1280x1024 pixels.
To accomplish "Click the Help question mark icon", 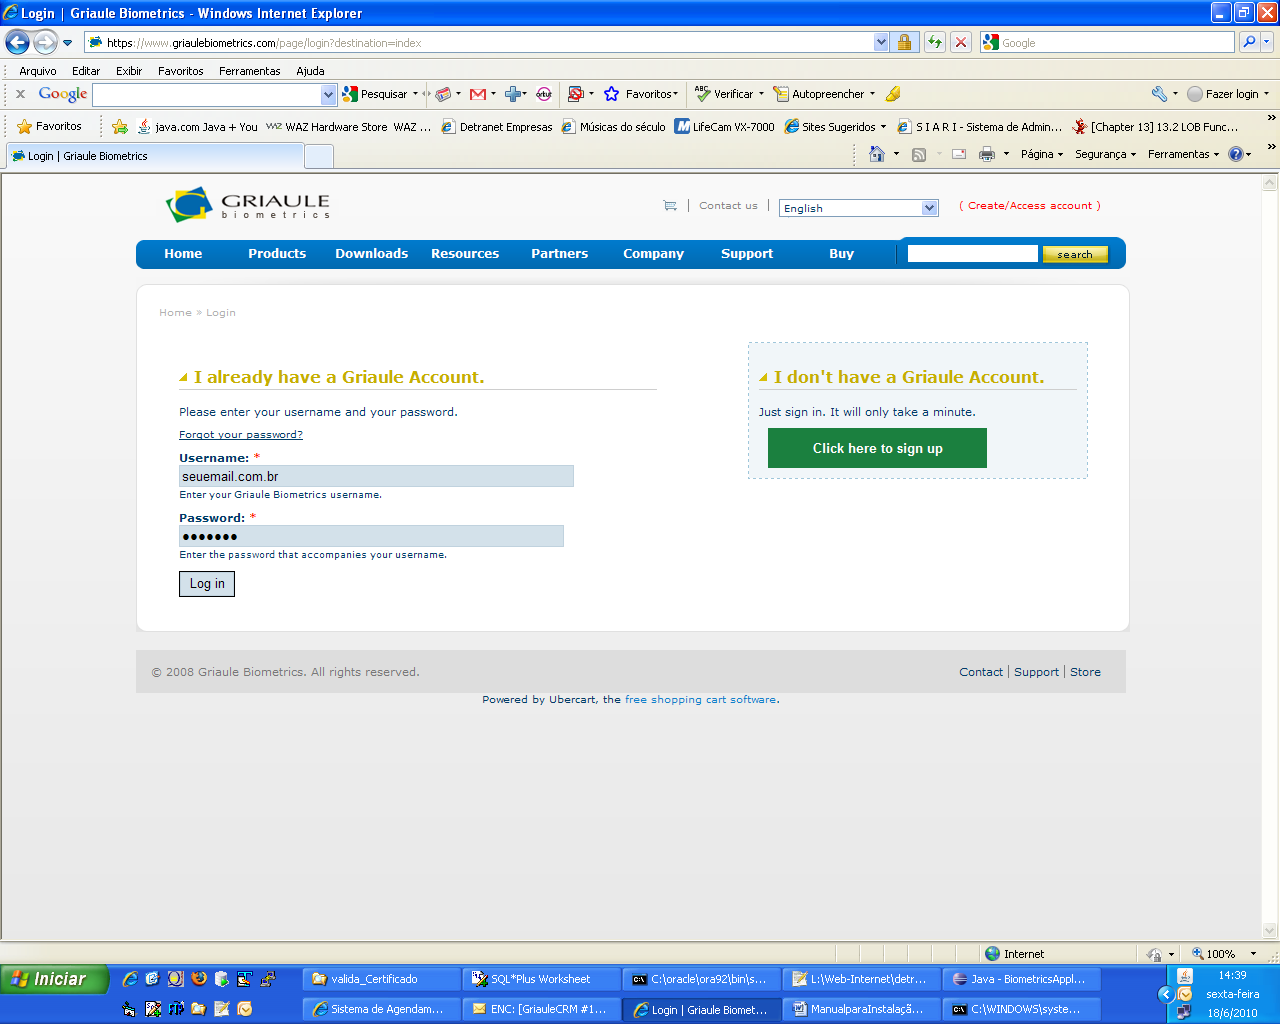I will pyautogui.click(x=1236, y=154).
